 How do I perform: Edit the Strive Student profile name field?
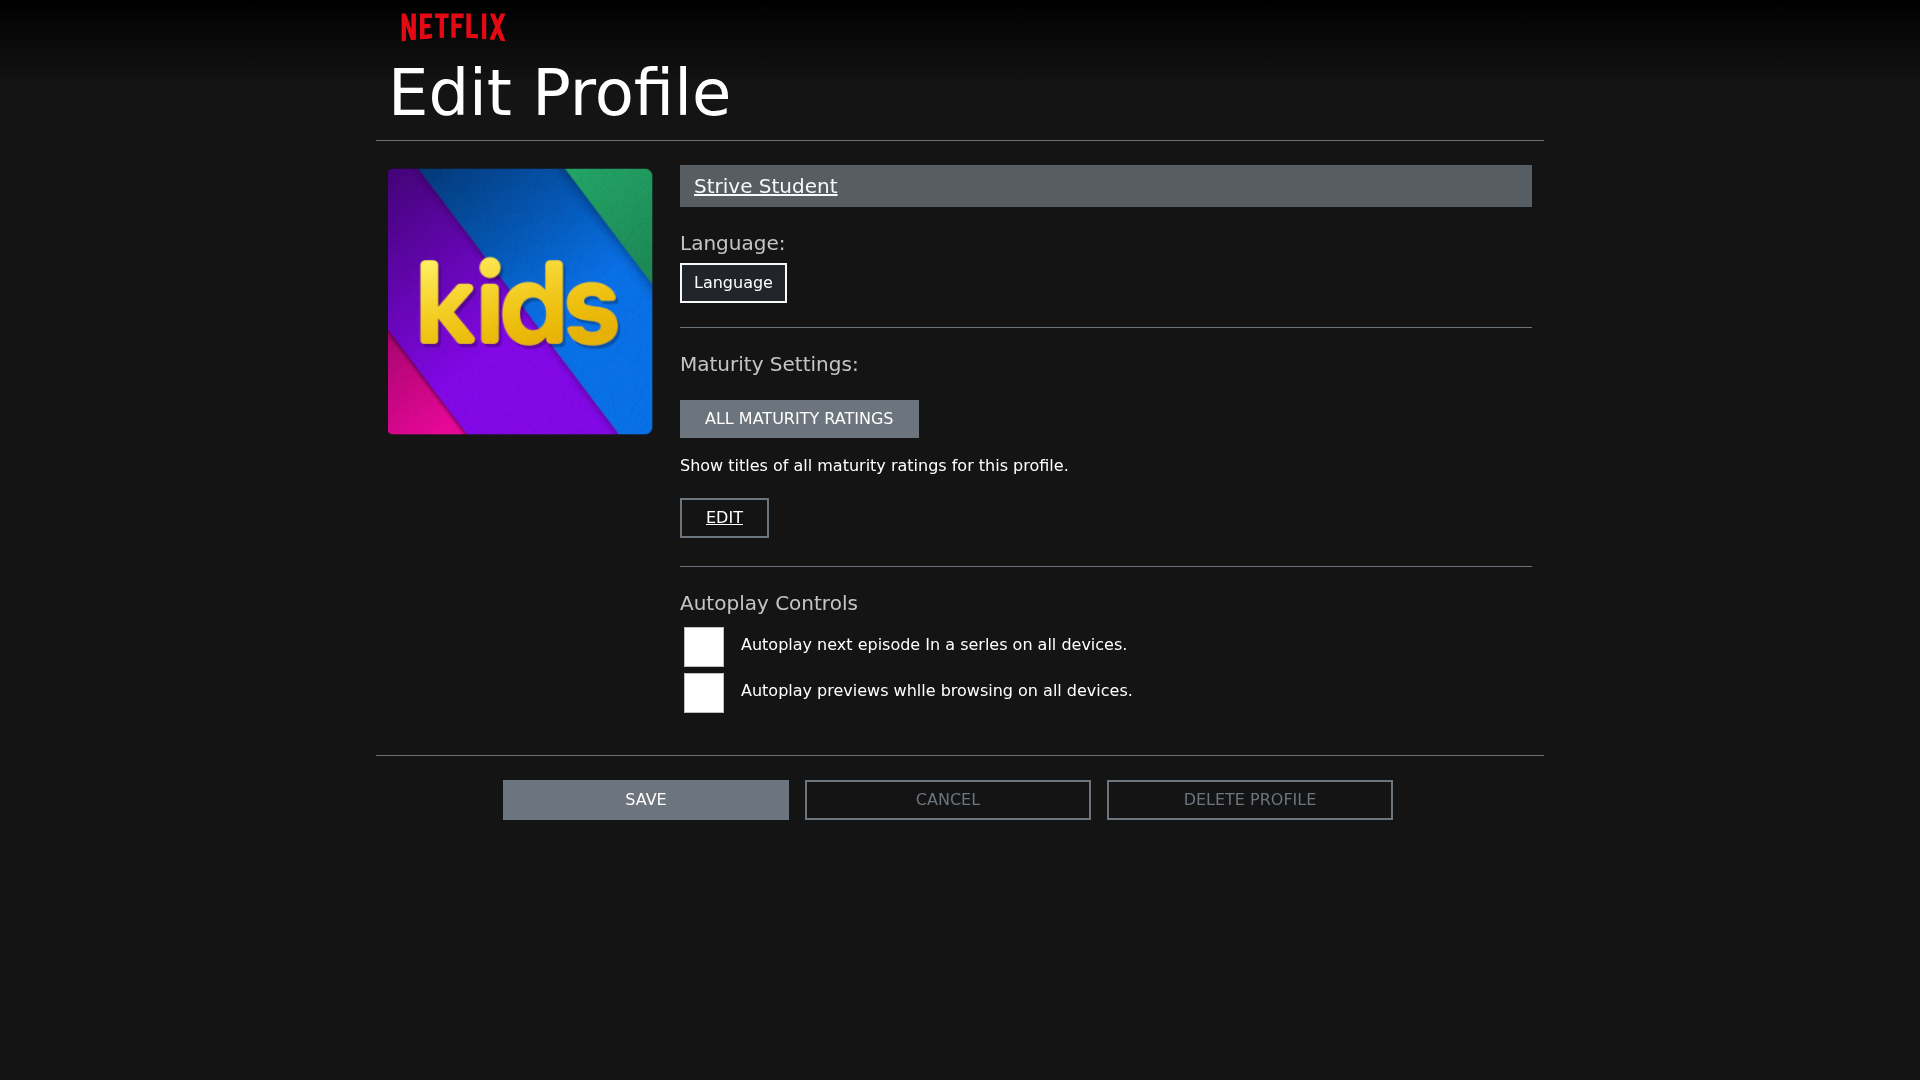(1106, 186)
